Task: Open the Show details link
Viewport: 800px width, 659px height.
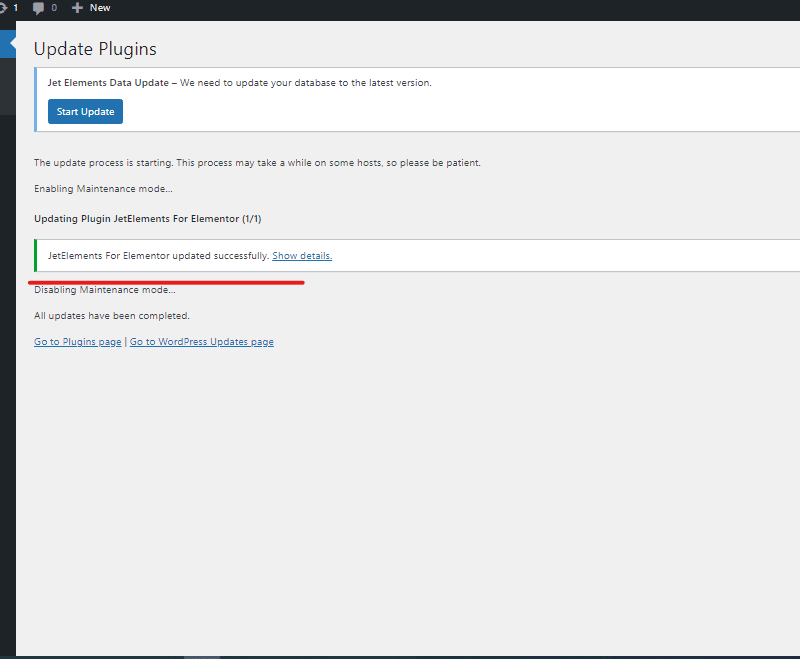Action: (302, 256)
